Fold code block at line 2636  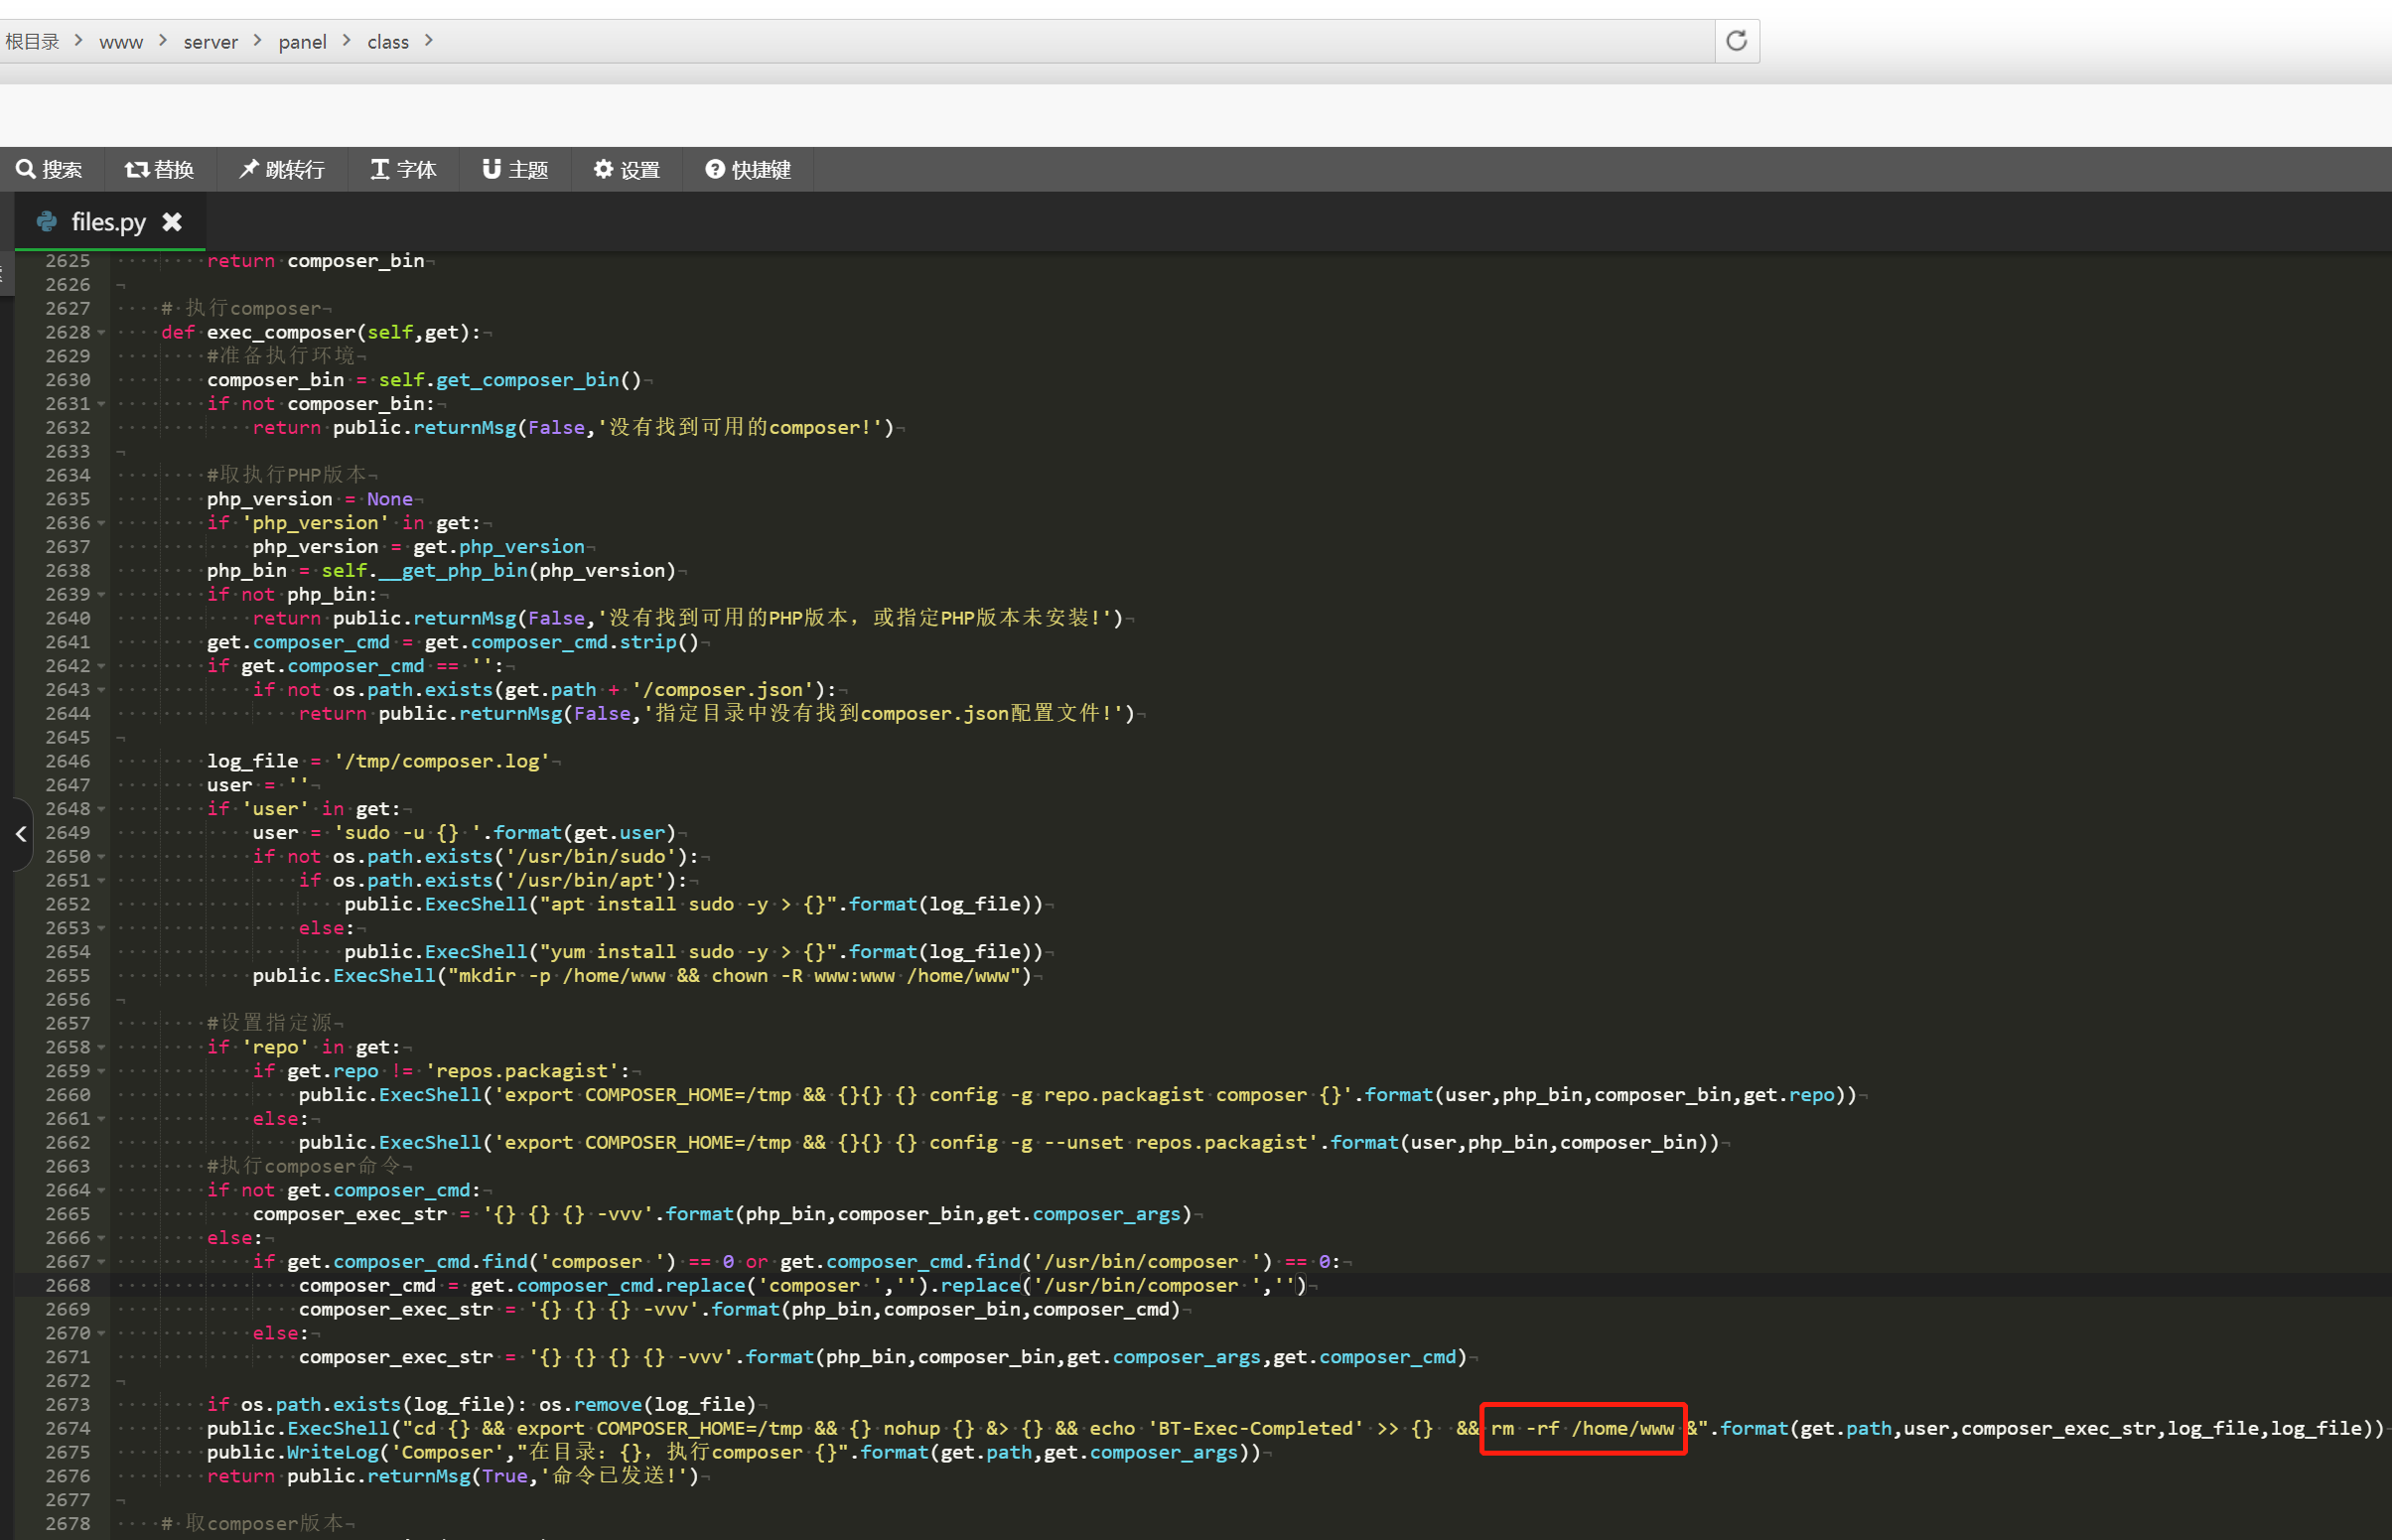coord(101,523)
